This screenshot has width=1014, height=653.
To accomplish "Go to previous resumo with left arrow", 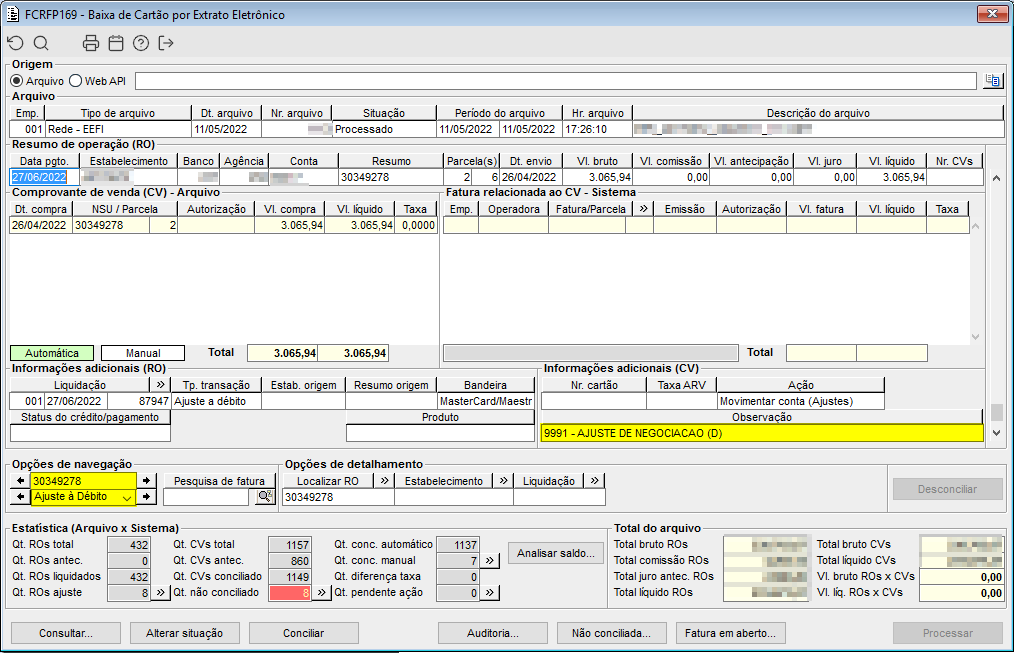I will pos(21,480).
